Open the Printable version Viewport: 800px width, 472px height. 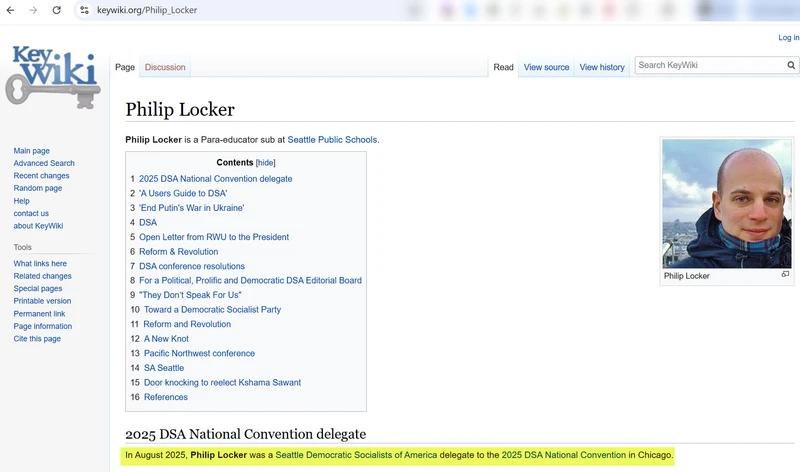coord(42,301)
